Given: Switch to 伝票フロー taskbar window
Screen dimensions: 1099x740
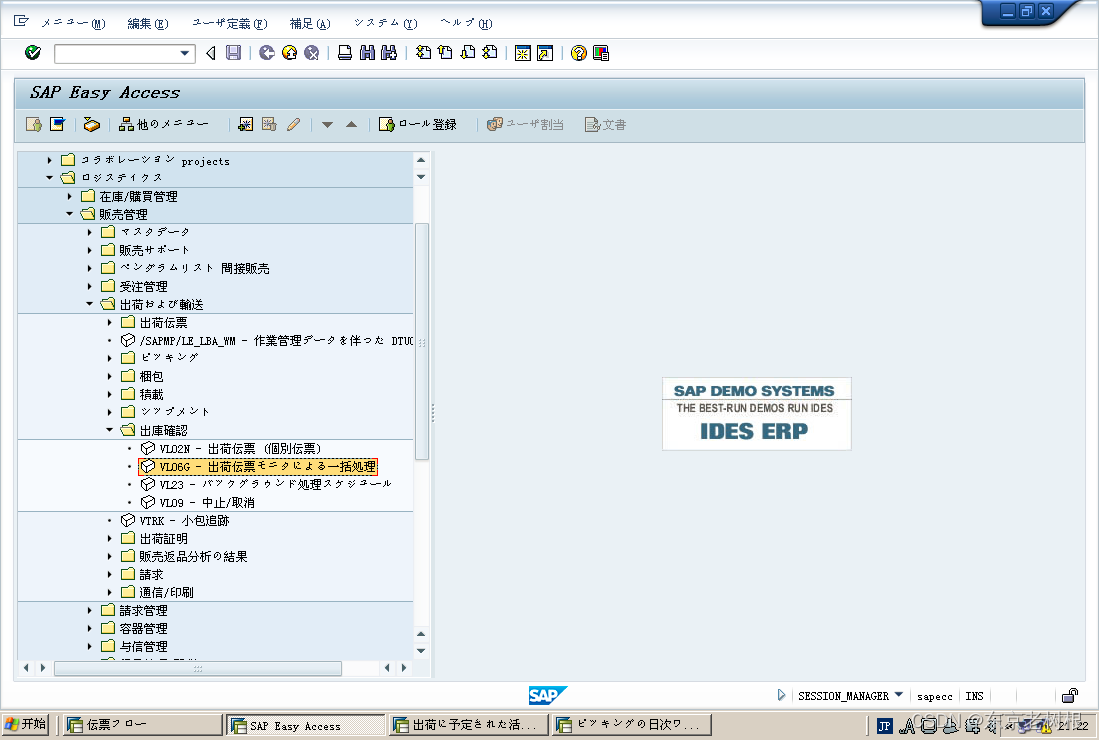Looking at the screenshot, I should click(142, 725).
